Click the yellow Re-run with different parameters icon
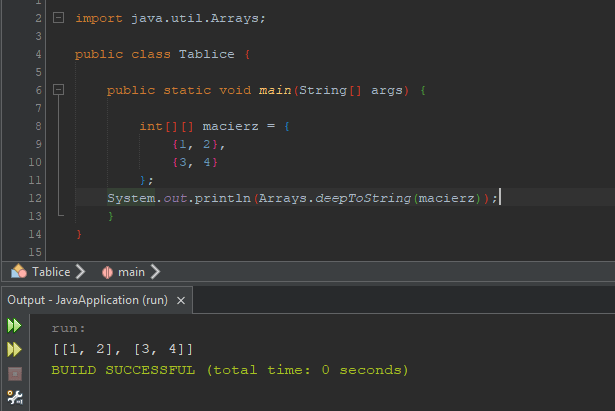The height and width of the screenshot is (411, 615). coord(14,349)
